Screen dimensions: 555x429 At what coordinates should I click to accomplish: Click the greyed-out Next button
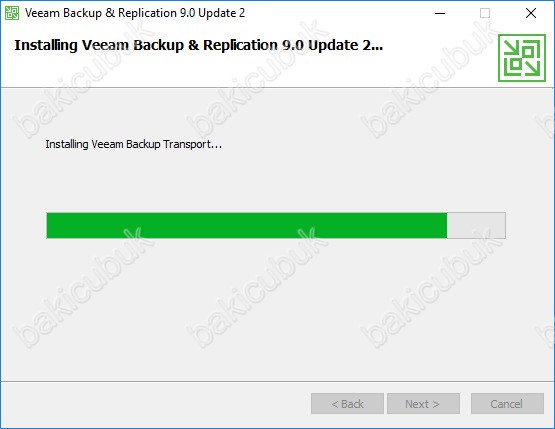(x=423, y=404)
